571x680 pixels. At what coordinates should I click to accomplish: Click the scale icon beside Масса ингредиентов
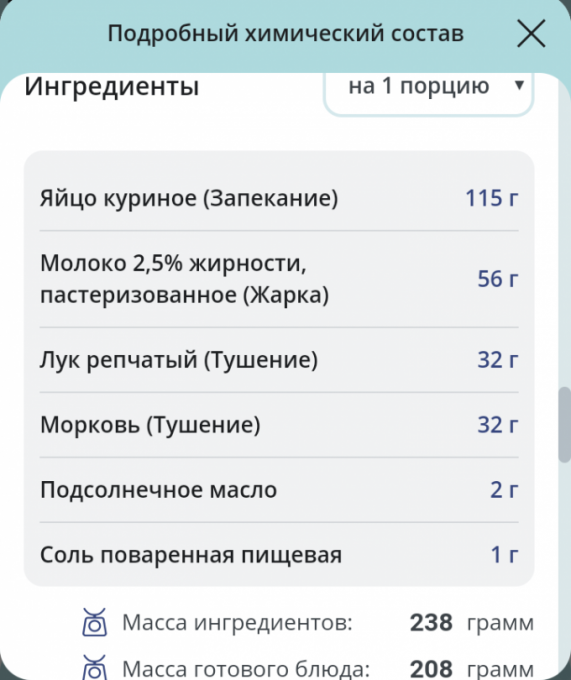click(95, 622)
